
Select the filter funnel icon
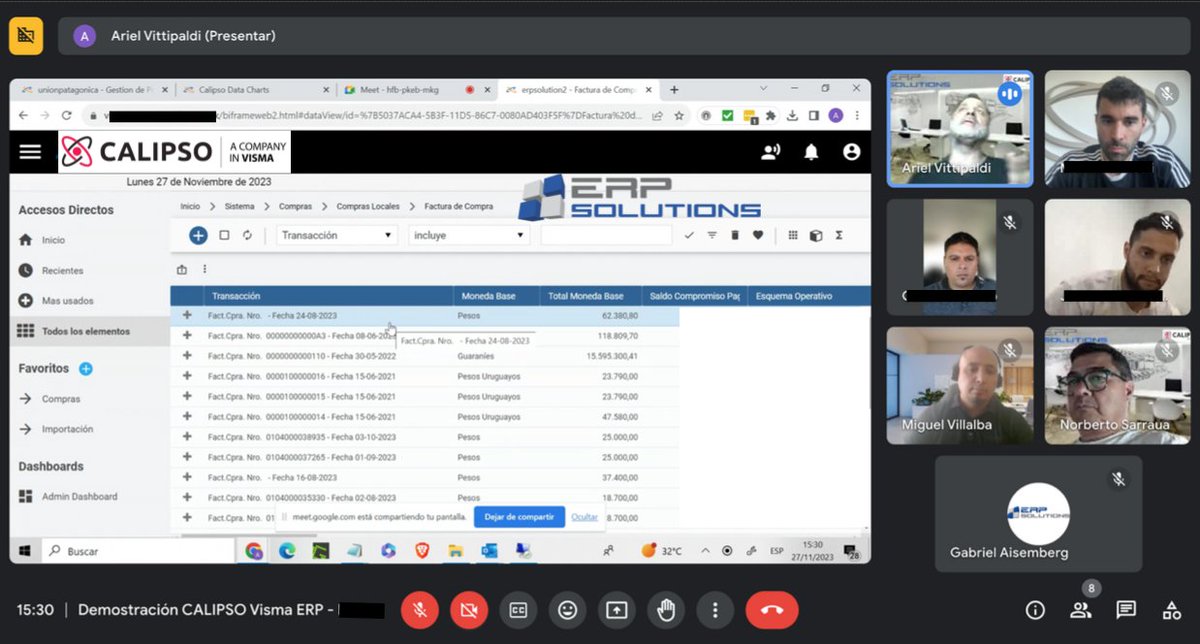[x=712, y=235]
